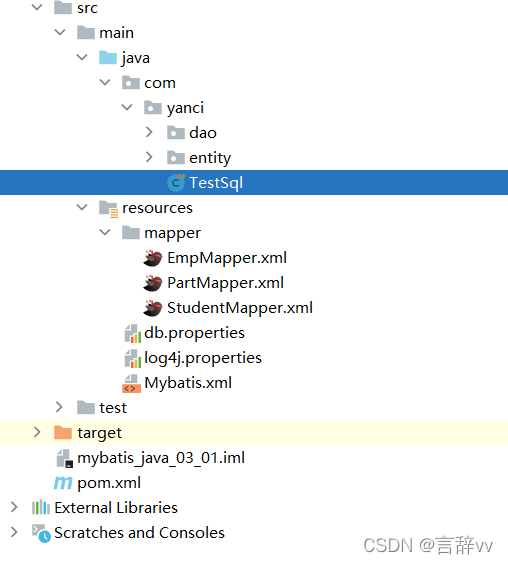Click the 'resources' folder label
The image size is (508, 564).
coord(158,208)
